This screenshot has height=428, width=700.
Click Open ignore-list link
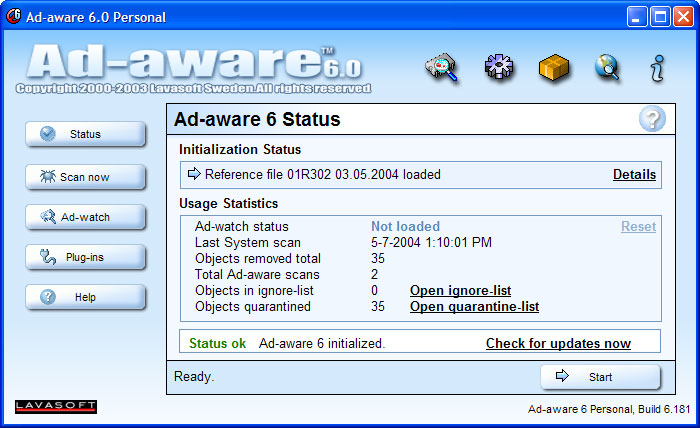click(x=460, y=291)
